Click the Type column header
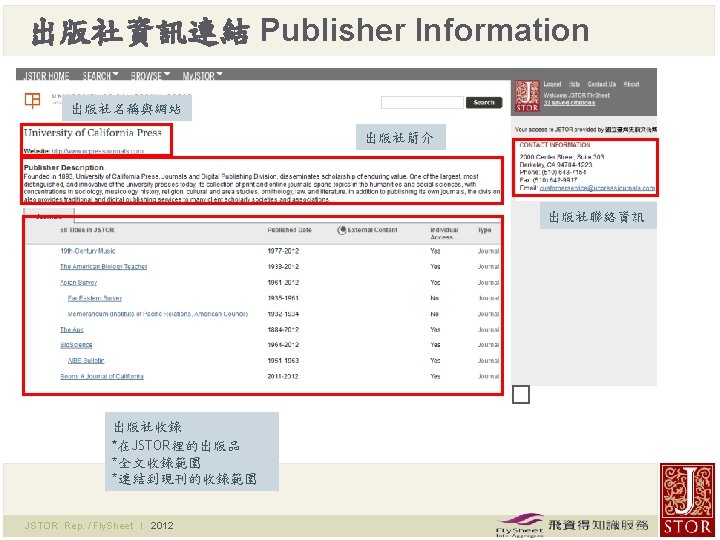720x540 pixels. point(484,230)
